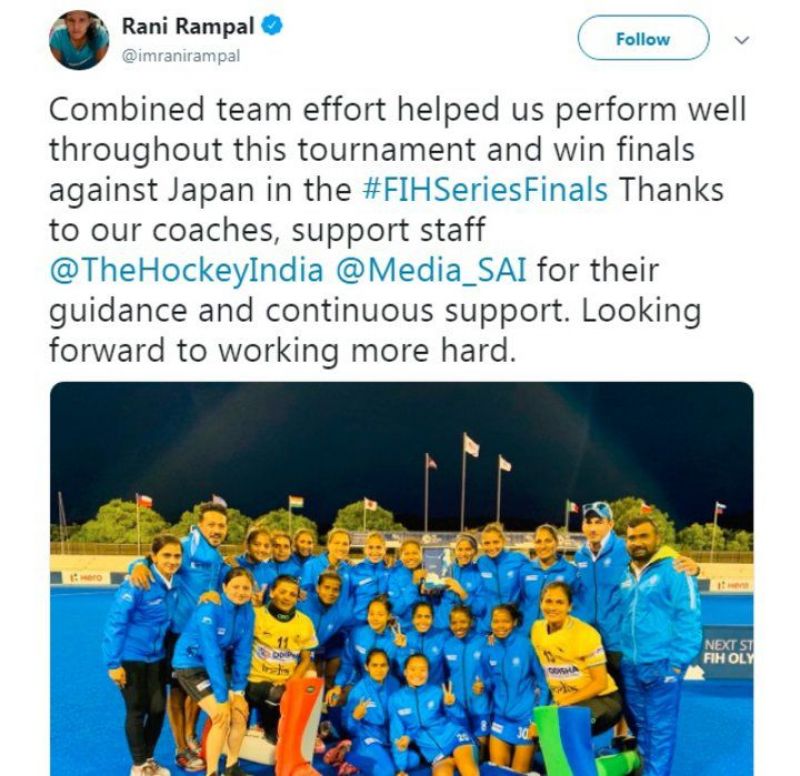This screenshot has height=776, width=800.
Task: Open Rani Rampal's profile avatar
Action: [x=79, y=40]
